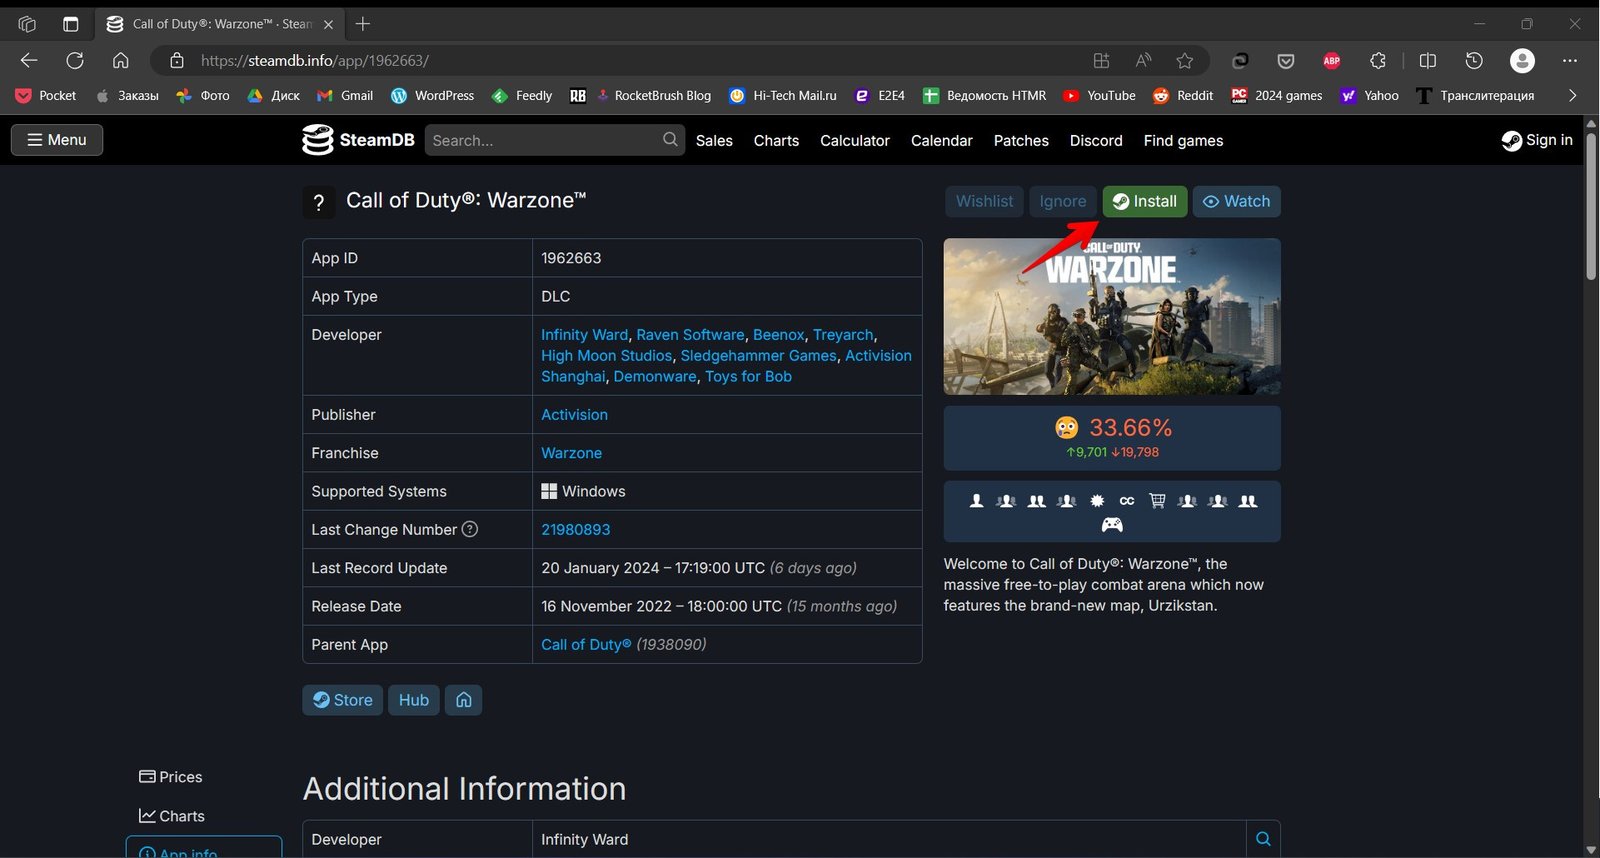Open the Calendar menu item
Viewport: 1600px width, 858px height.
click(941, 140)
